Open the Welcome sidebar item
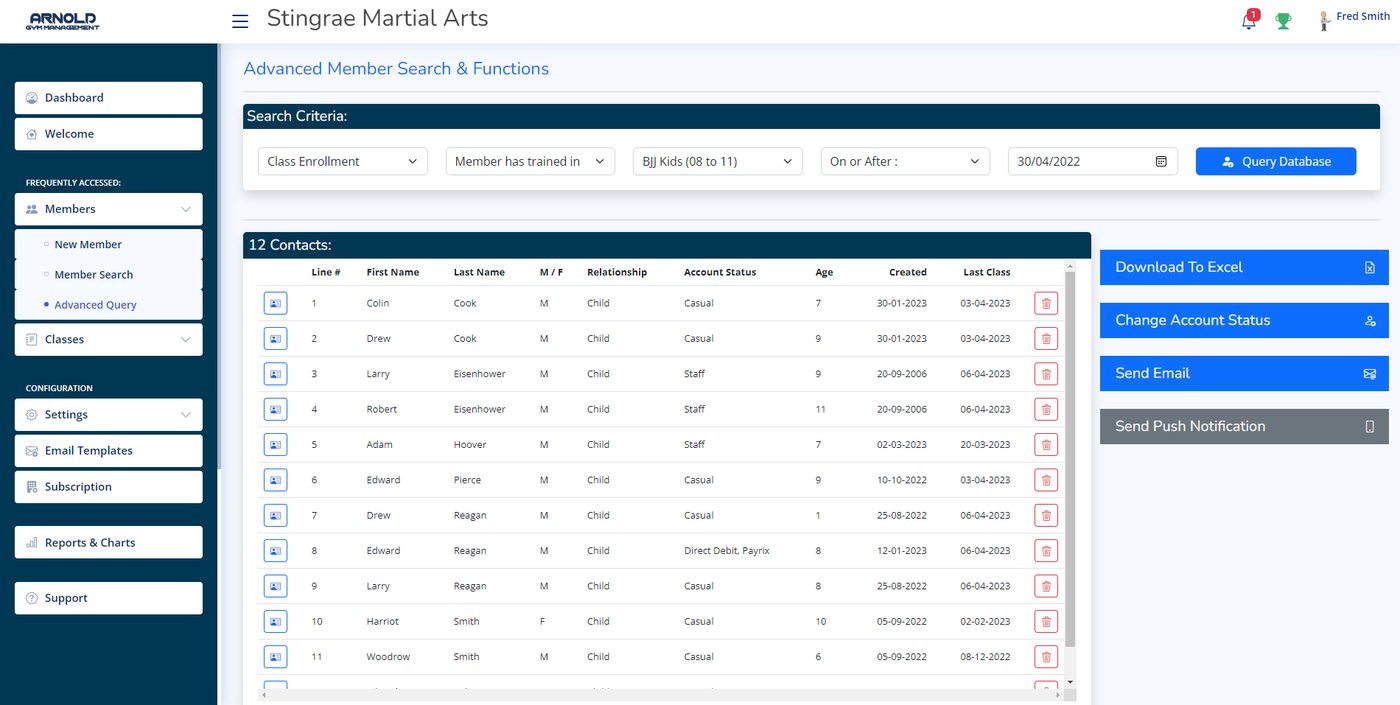 coord(108,134)
